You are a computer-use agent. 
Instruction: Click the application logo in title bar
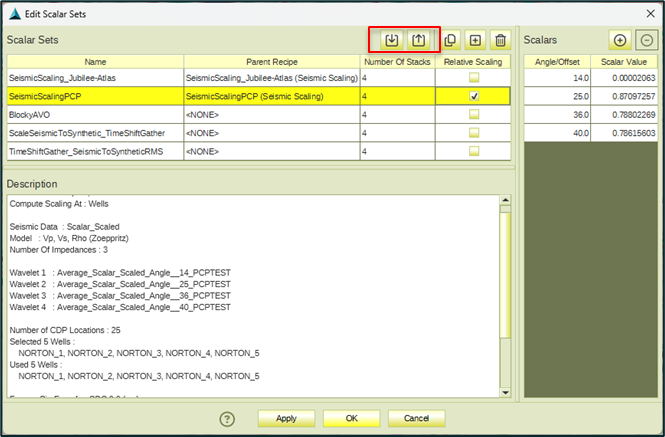tap(15, 14)
